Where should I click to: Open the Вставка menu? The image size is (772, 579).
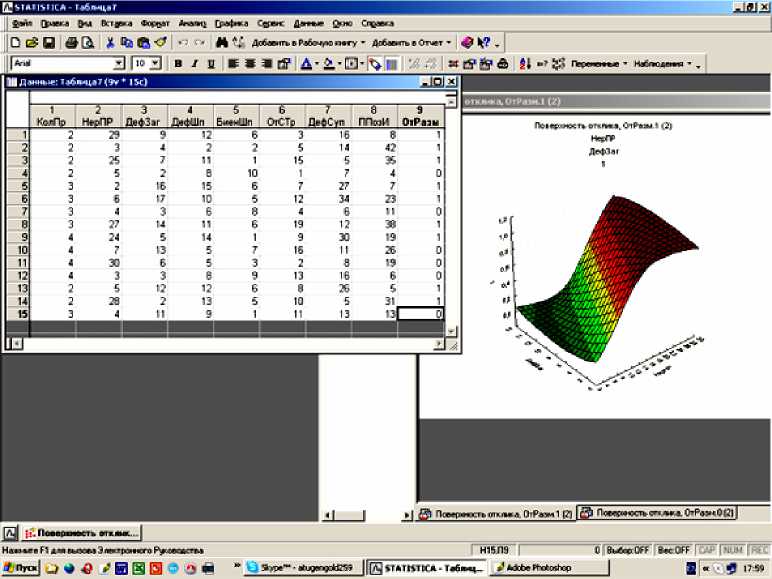116,23
